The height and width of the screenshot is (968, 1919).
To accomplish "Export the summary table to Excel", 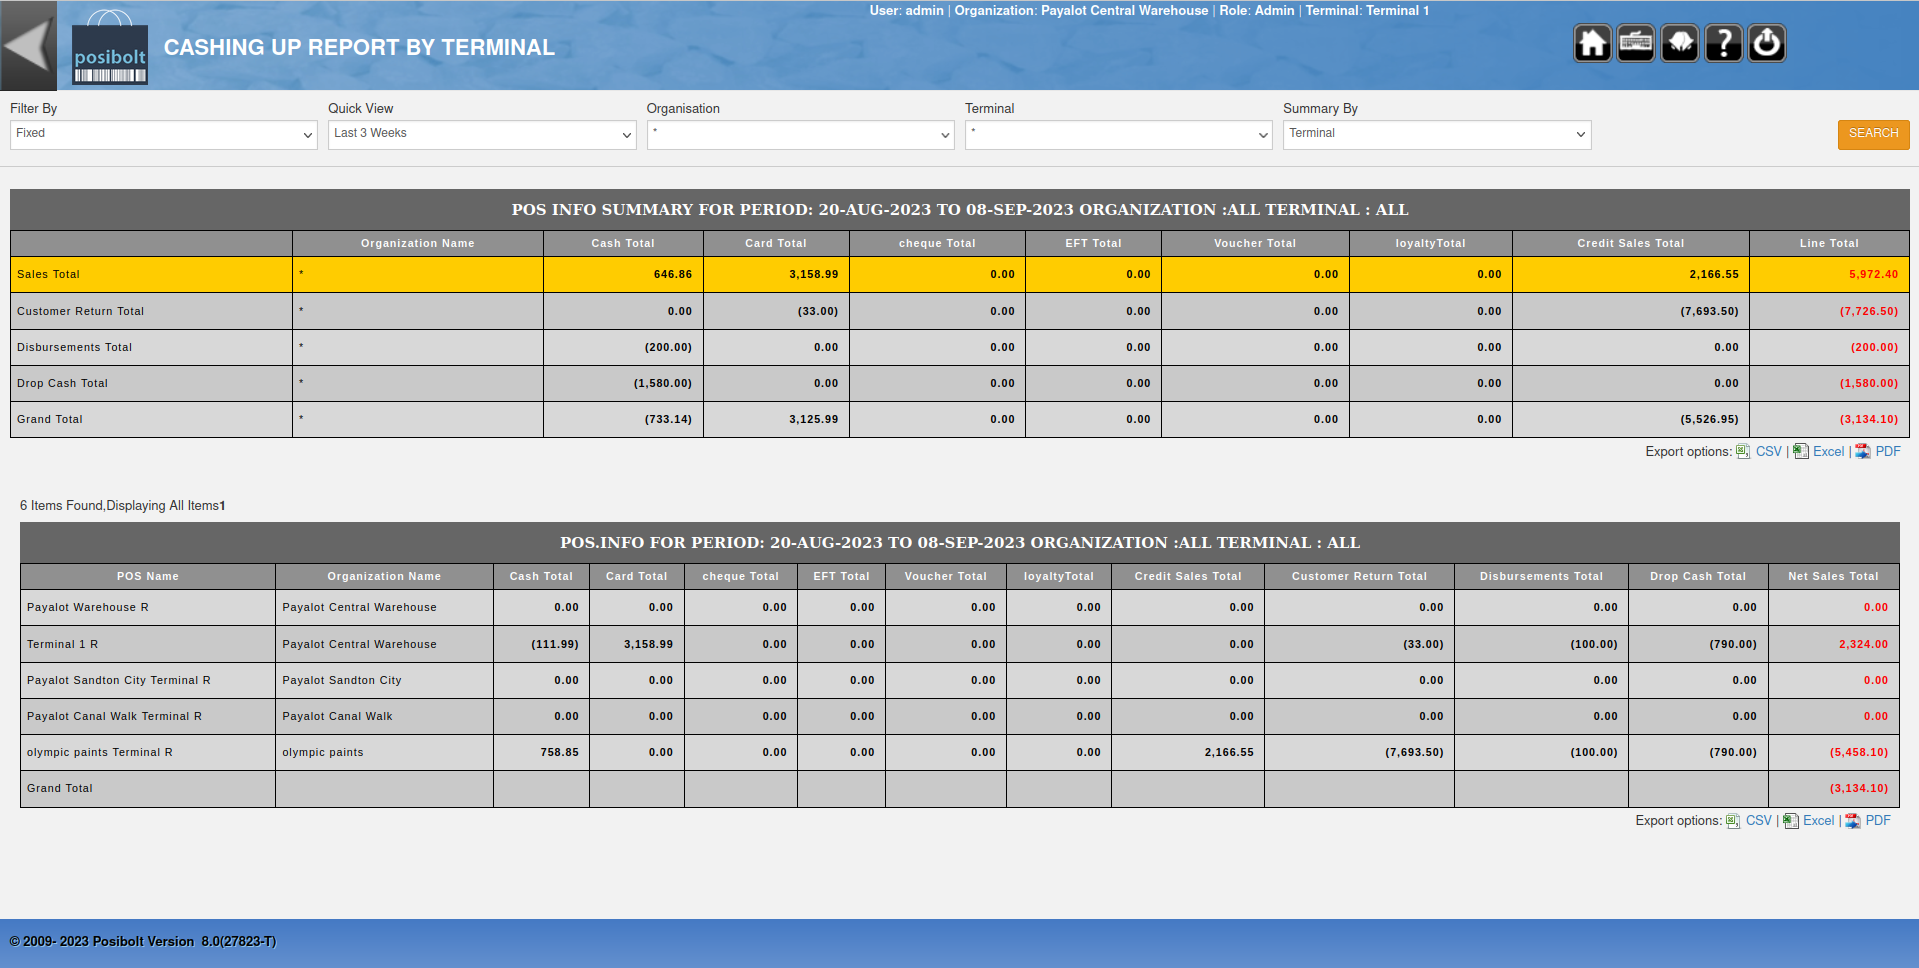I will (1827, 452).
